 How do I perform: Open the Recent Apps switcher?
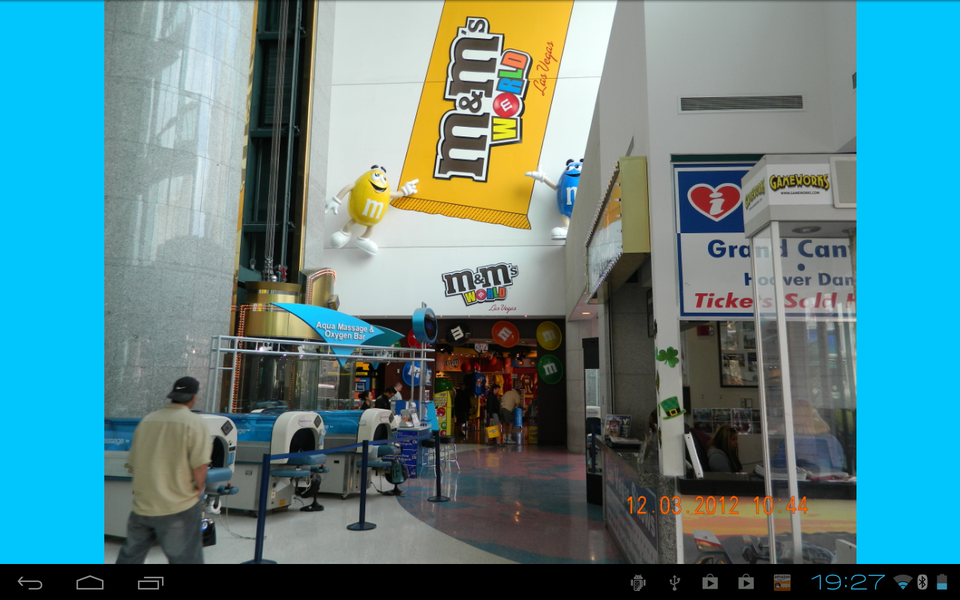[150, 583]
